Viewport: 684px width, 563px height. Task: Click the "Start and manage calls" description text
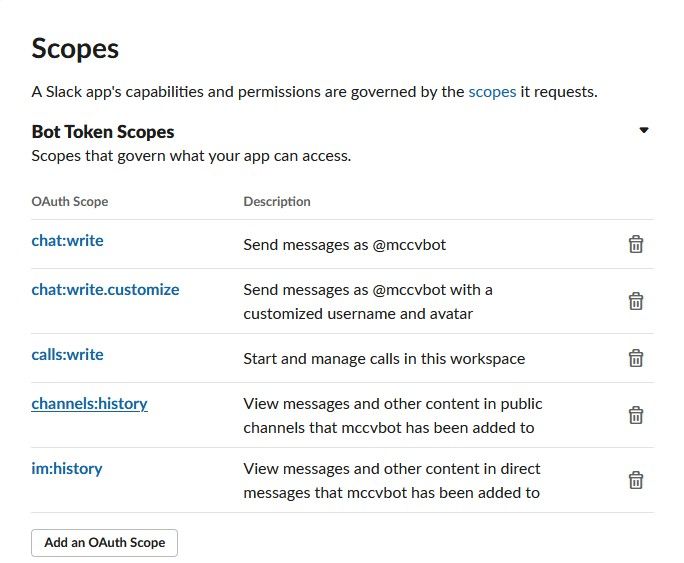point(384,358)
